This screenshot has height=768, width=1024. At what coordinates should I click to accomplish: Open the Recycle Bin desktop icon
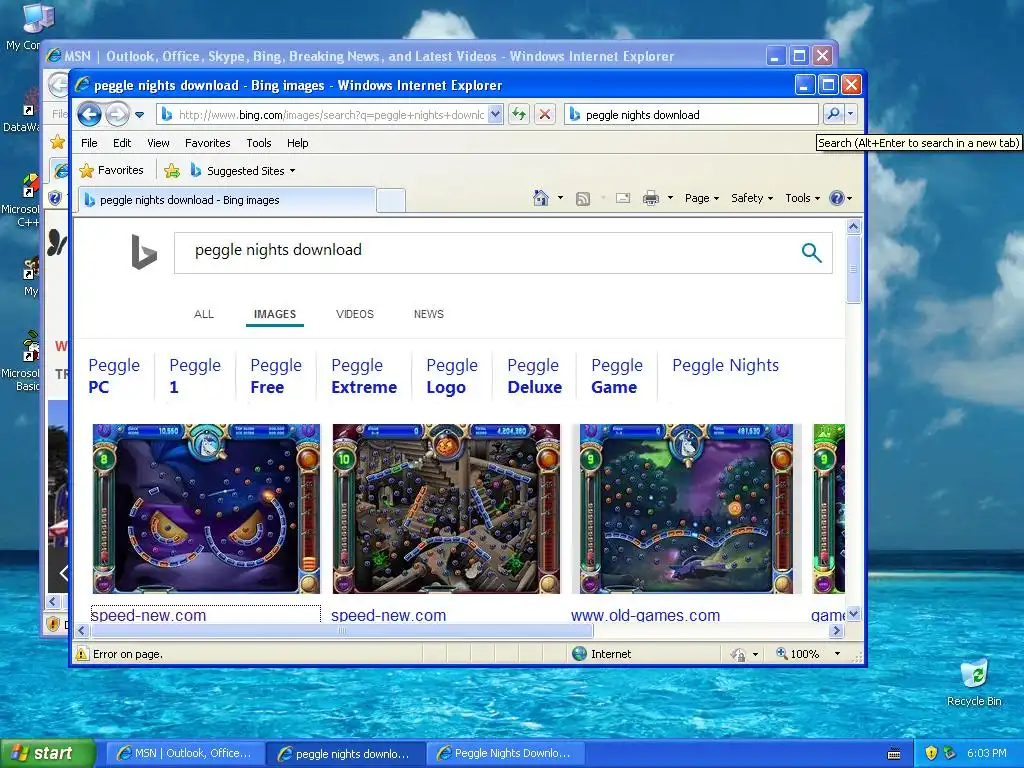(974, 683)
